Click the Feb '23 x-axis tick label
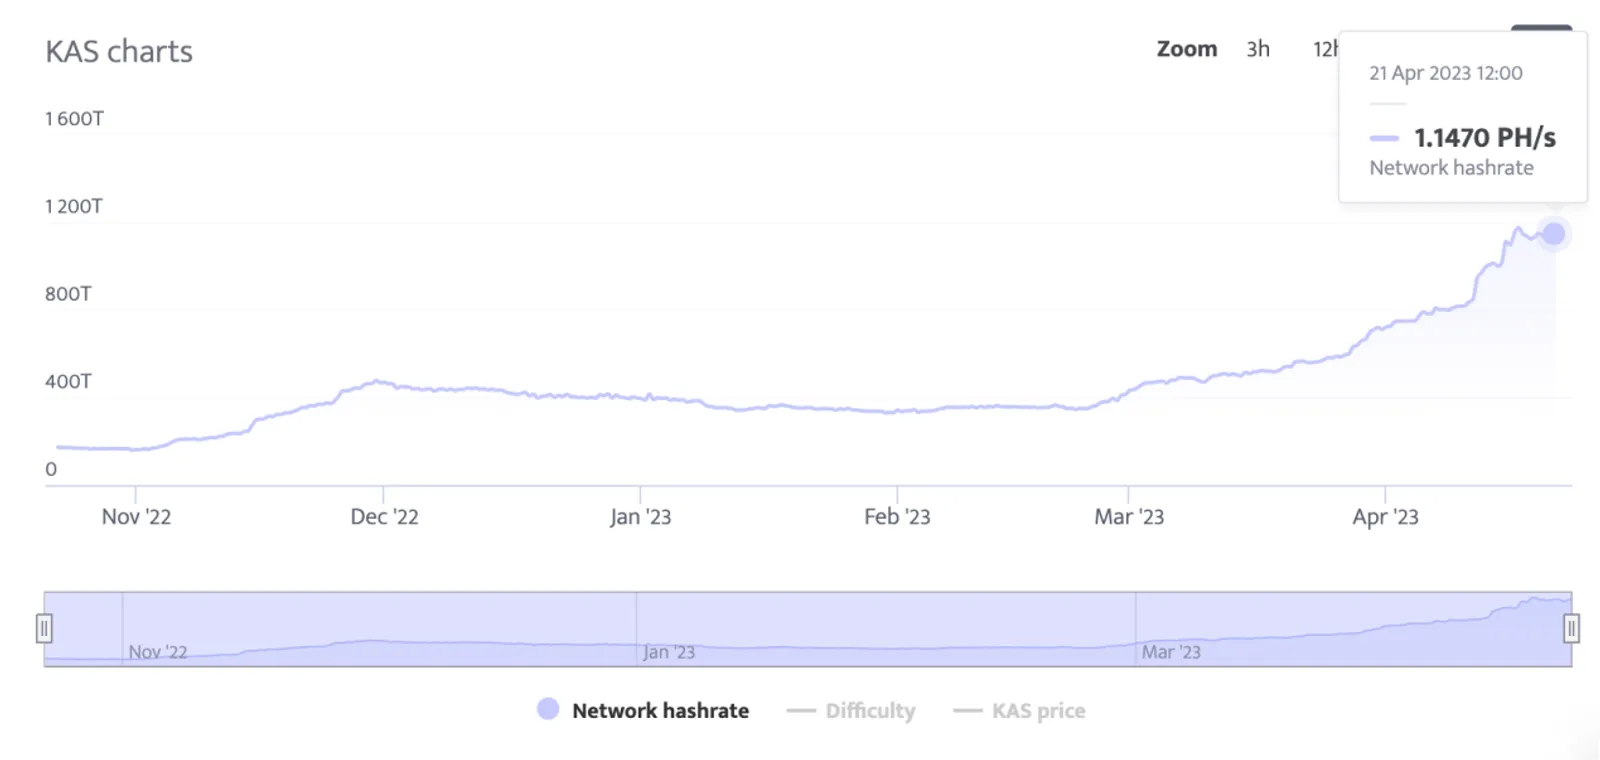The width and height of the screenshot is (1600, 760). tap(897, 517)
